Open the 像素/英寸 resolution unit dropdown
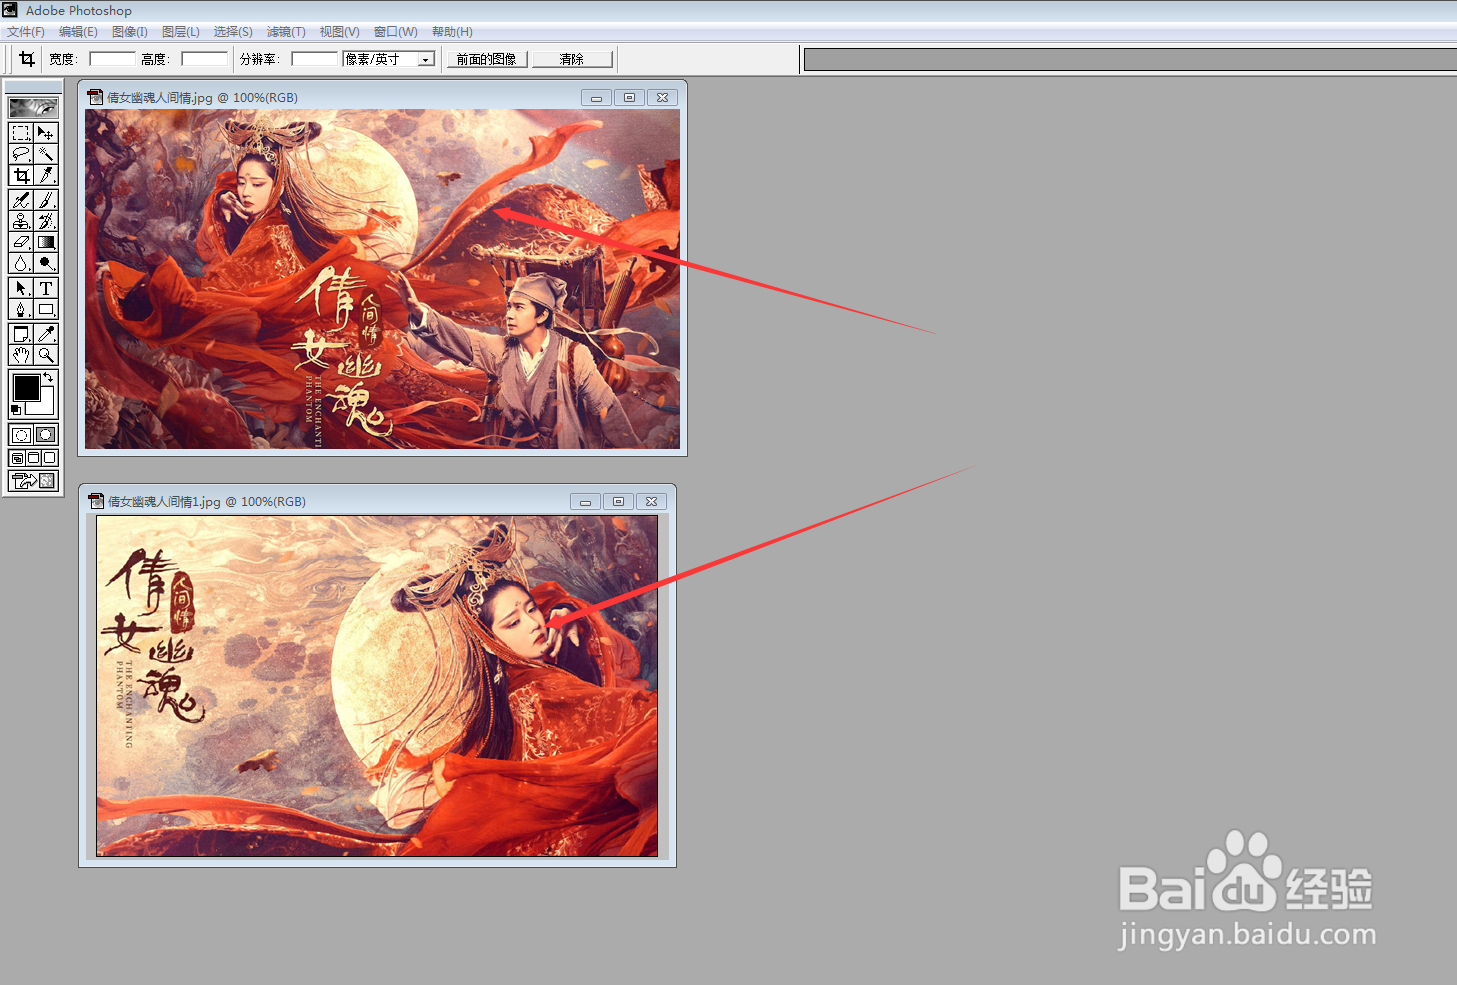This screenshot has width=1457, height=985. click(426, 60)
